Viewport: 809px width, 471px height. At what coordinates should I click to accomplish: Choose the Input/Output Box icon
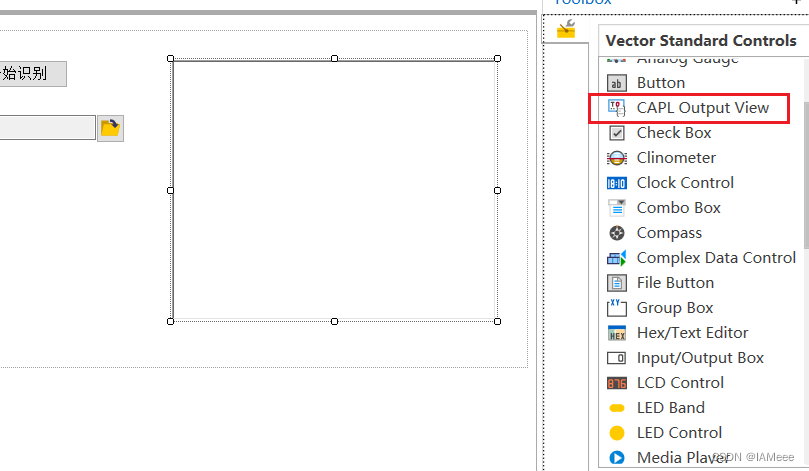click(617, 358)
